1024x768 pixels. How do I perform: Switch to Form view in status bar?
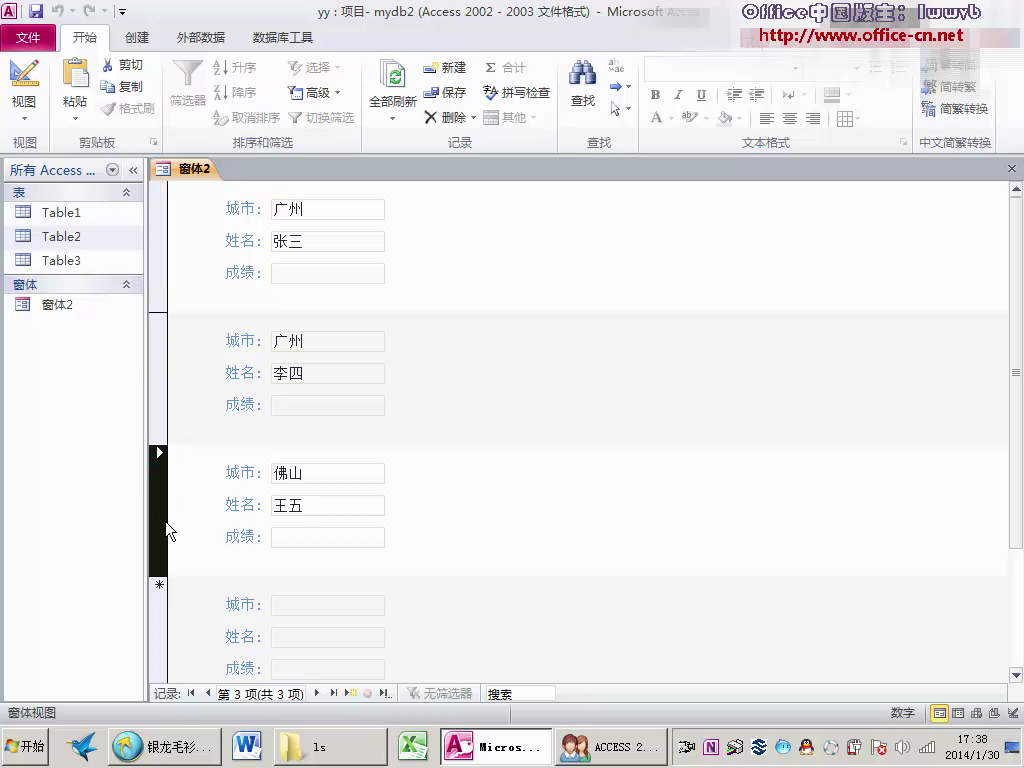pos(939,713)
